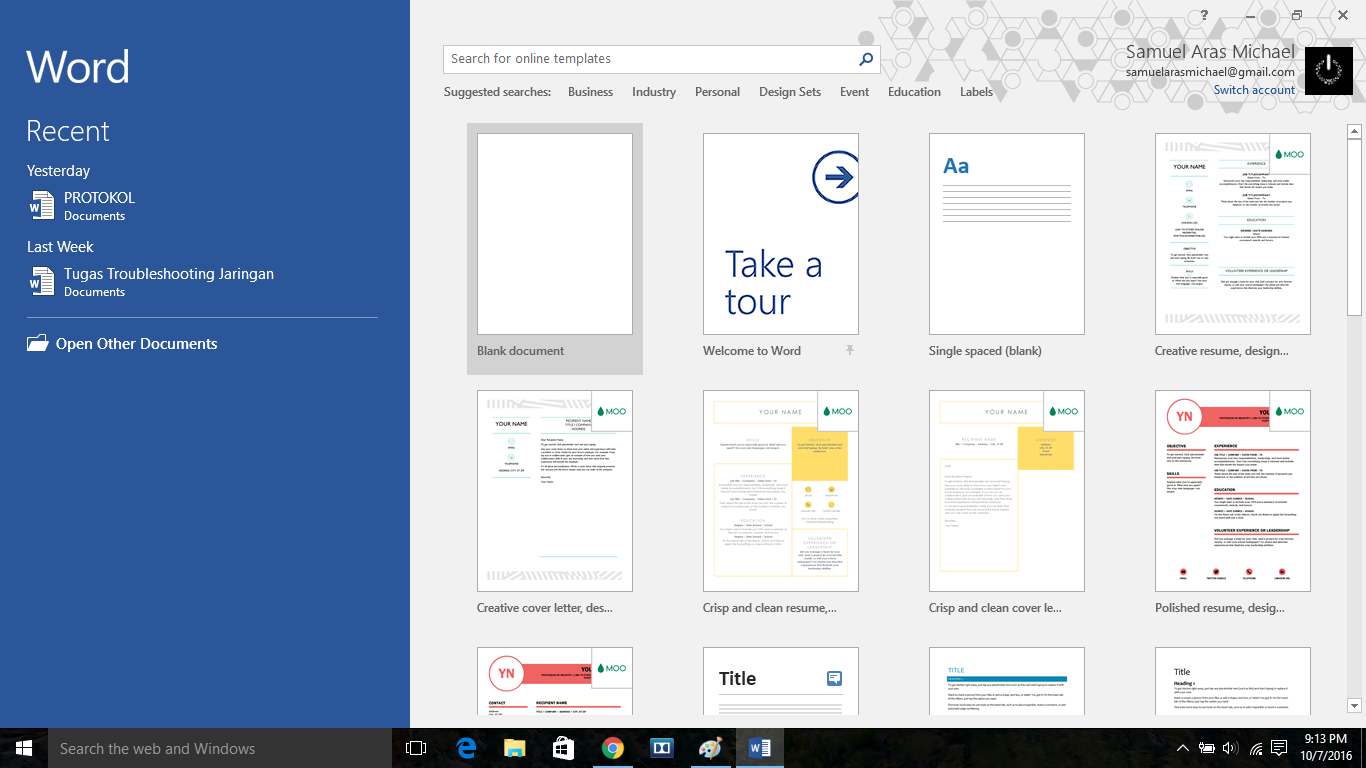Choose the Crisp and clean resume thumbnail
This screenshot has height=768, width=1366.
[781, 491]
